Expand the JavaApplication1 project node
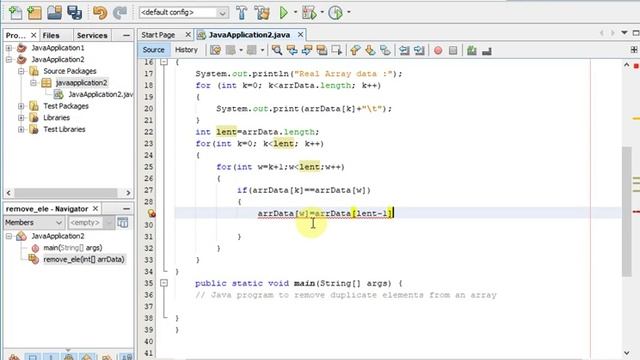Viewport: 640px width, 360px height. point(9,48)
